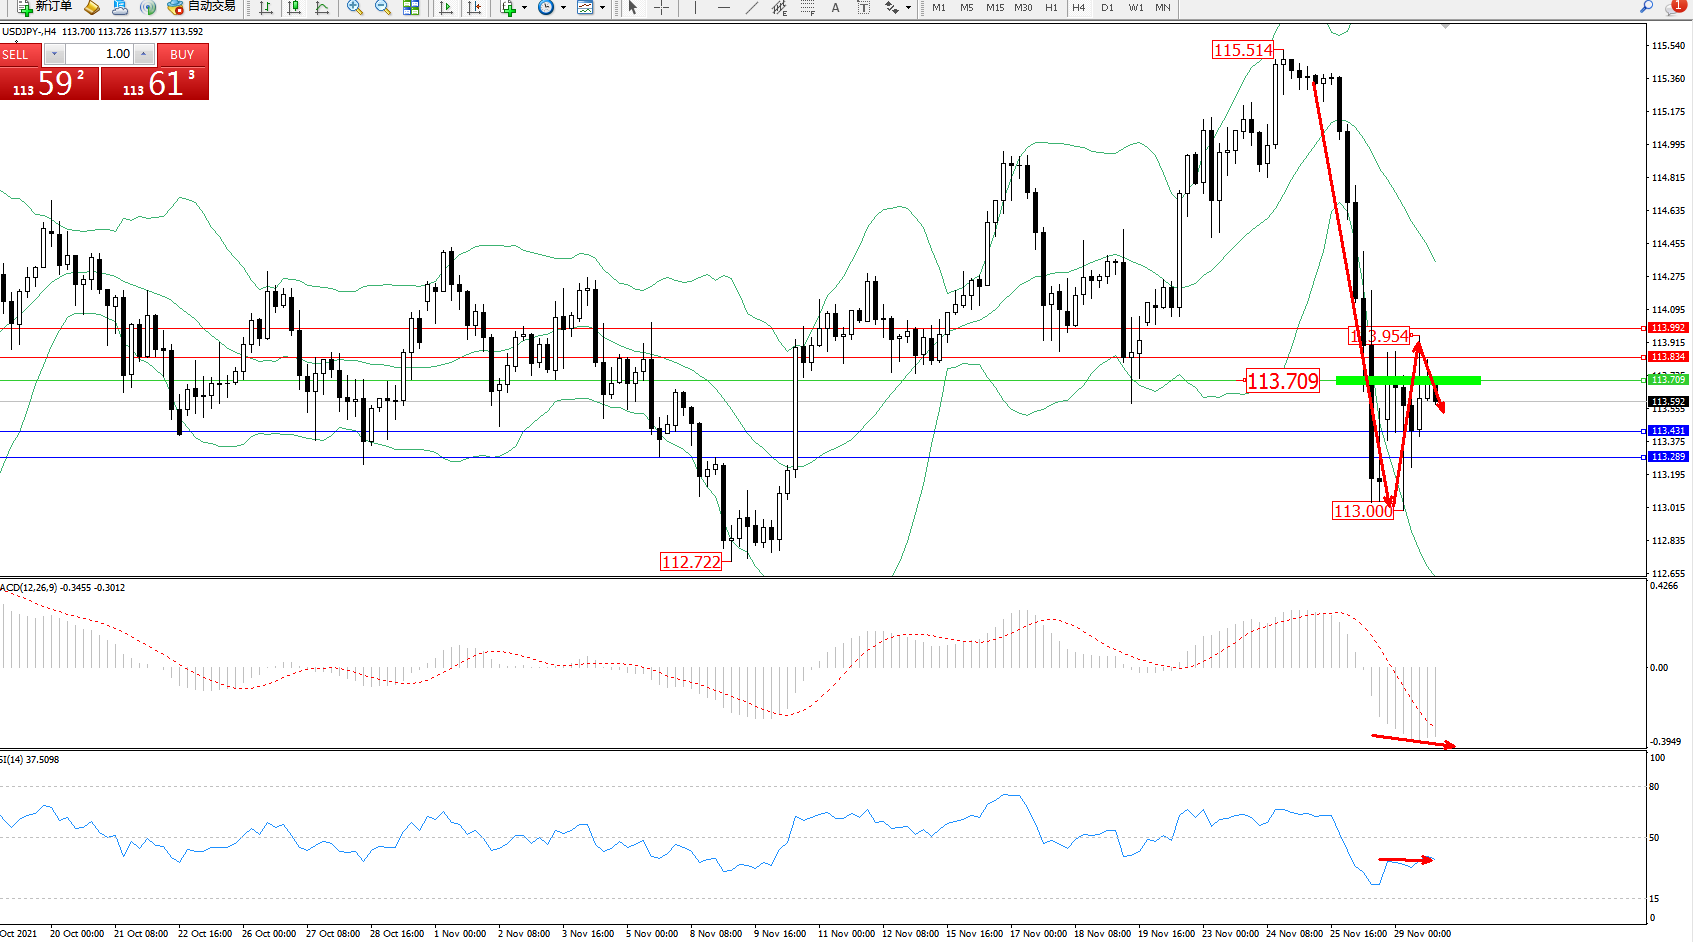Select the Crosshair cursor tool
This screenshot has height=942, width=1693.
[x=661, y=8]
